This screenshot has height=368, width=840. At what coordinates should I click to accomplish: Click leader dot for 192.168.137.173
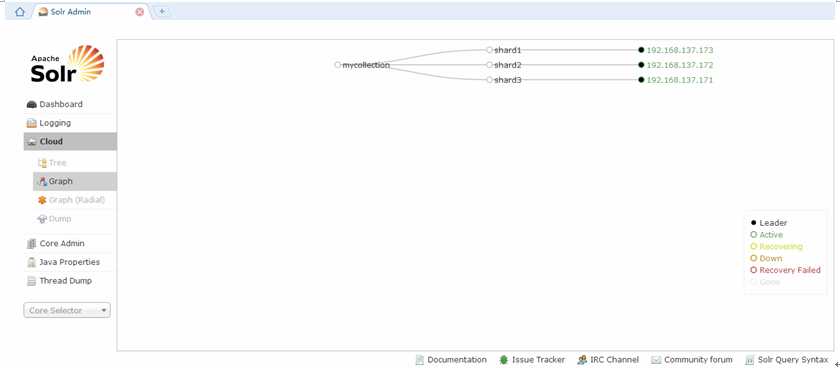641,50
